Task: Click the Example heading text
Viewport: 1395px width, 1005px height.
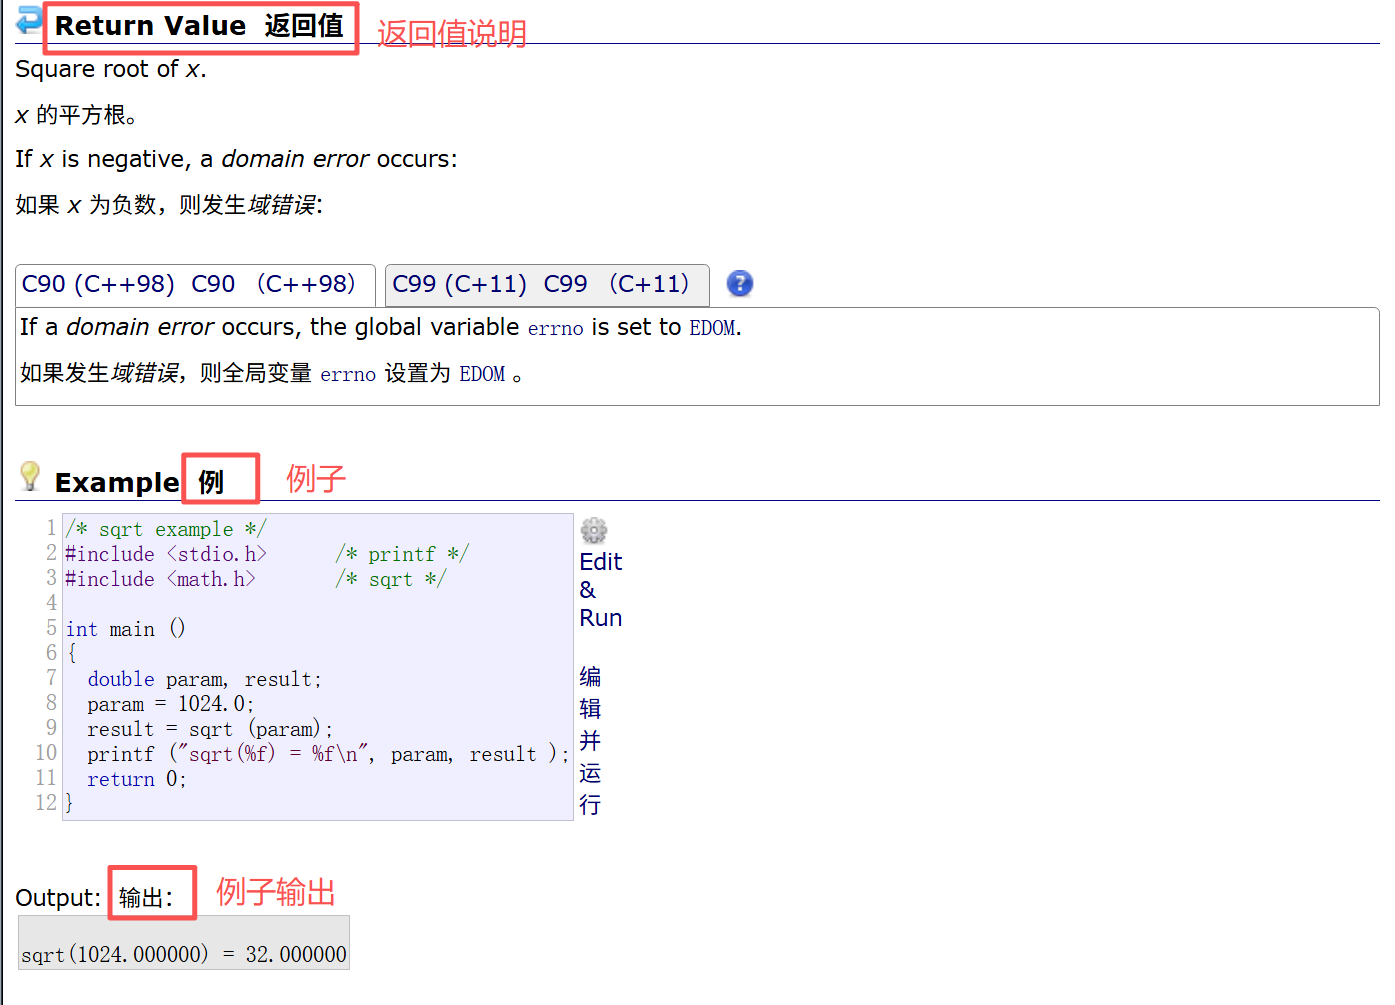Action: click(117, 483)
